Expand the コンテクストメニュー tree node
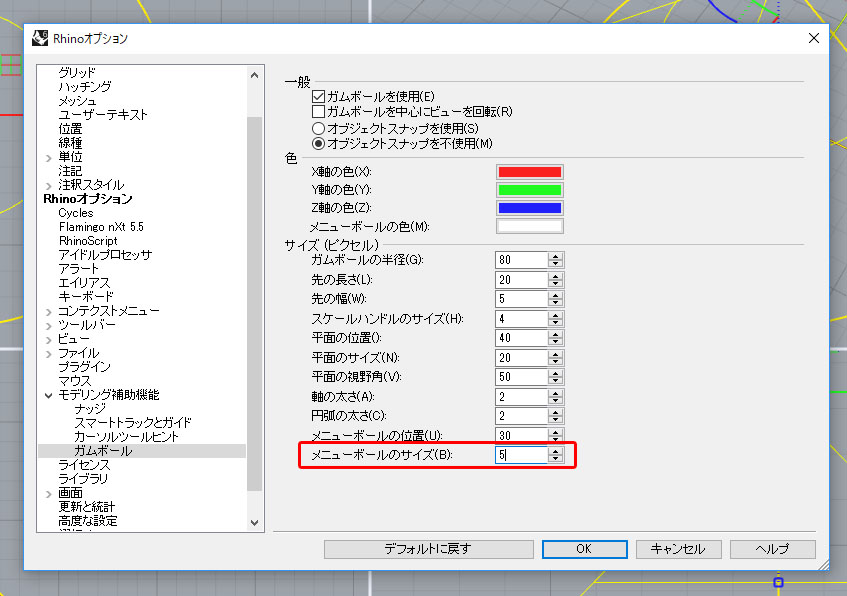 point(49,312)
